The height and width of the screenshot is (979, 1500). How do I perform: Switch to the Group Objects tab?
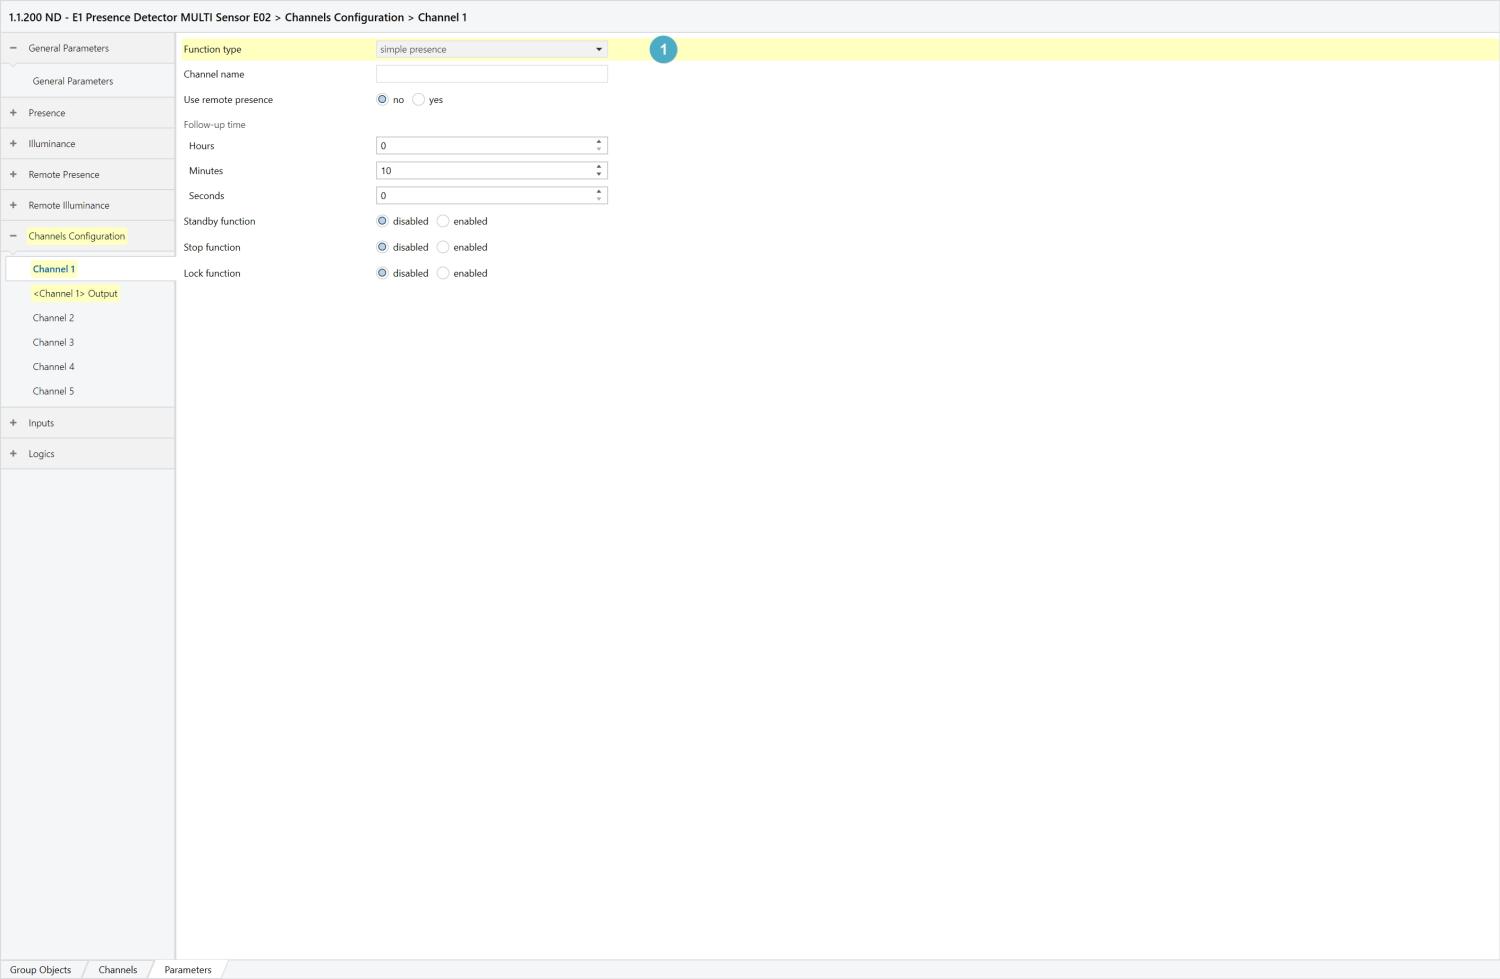click(x=41, y=970)
